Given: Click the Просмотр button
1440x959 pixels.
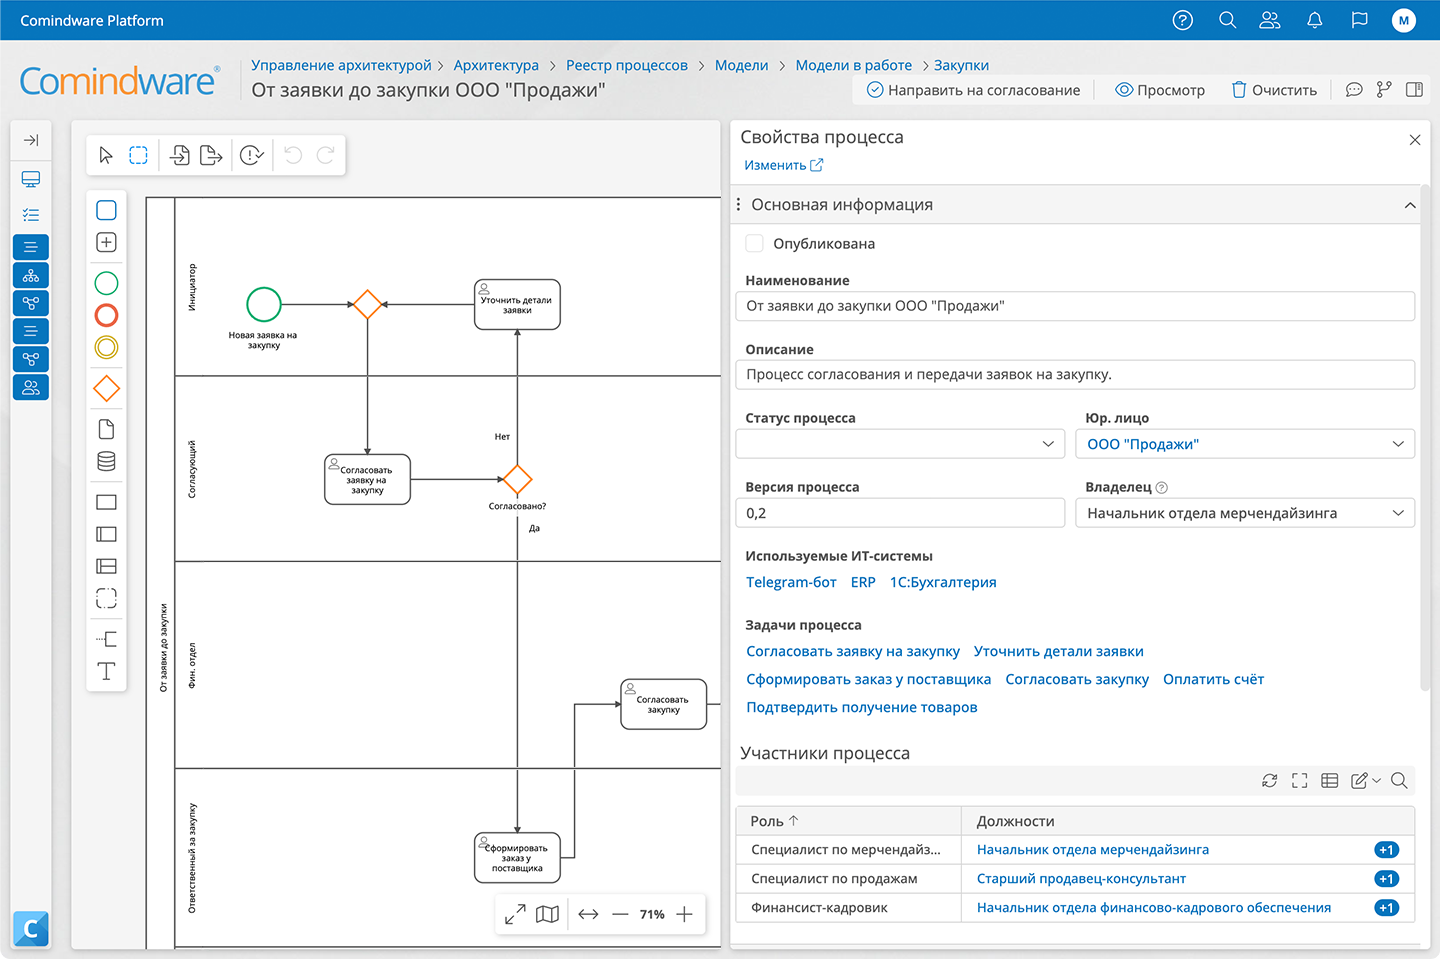Looking at the screenshot, I should 1160,90.
